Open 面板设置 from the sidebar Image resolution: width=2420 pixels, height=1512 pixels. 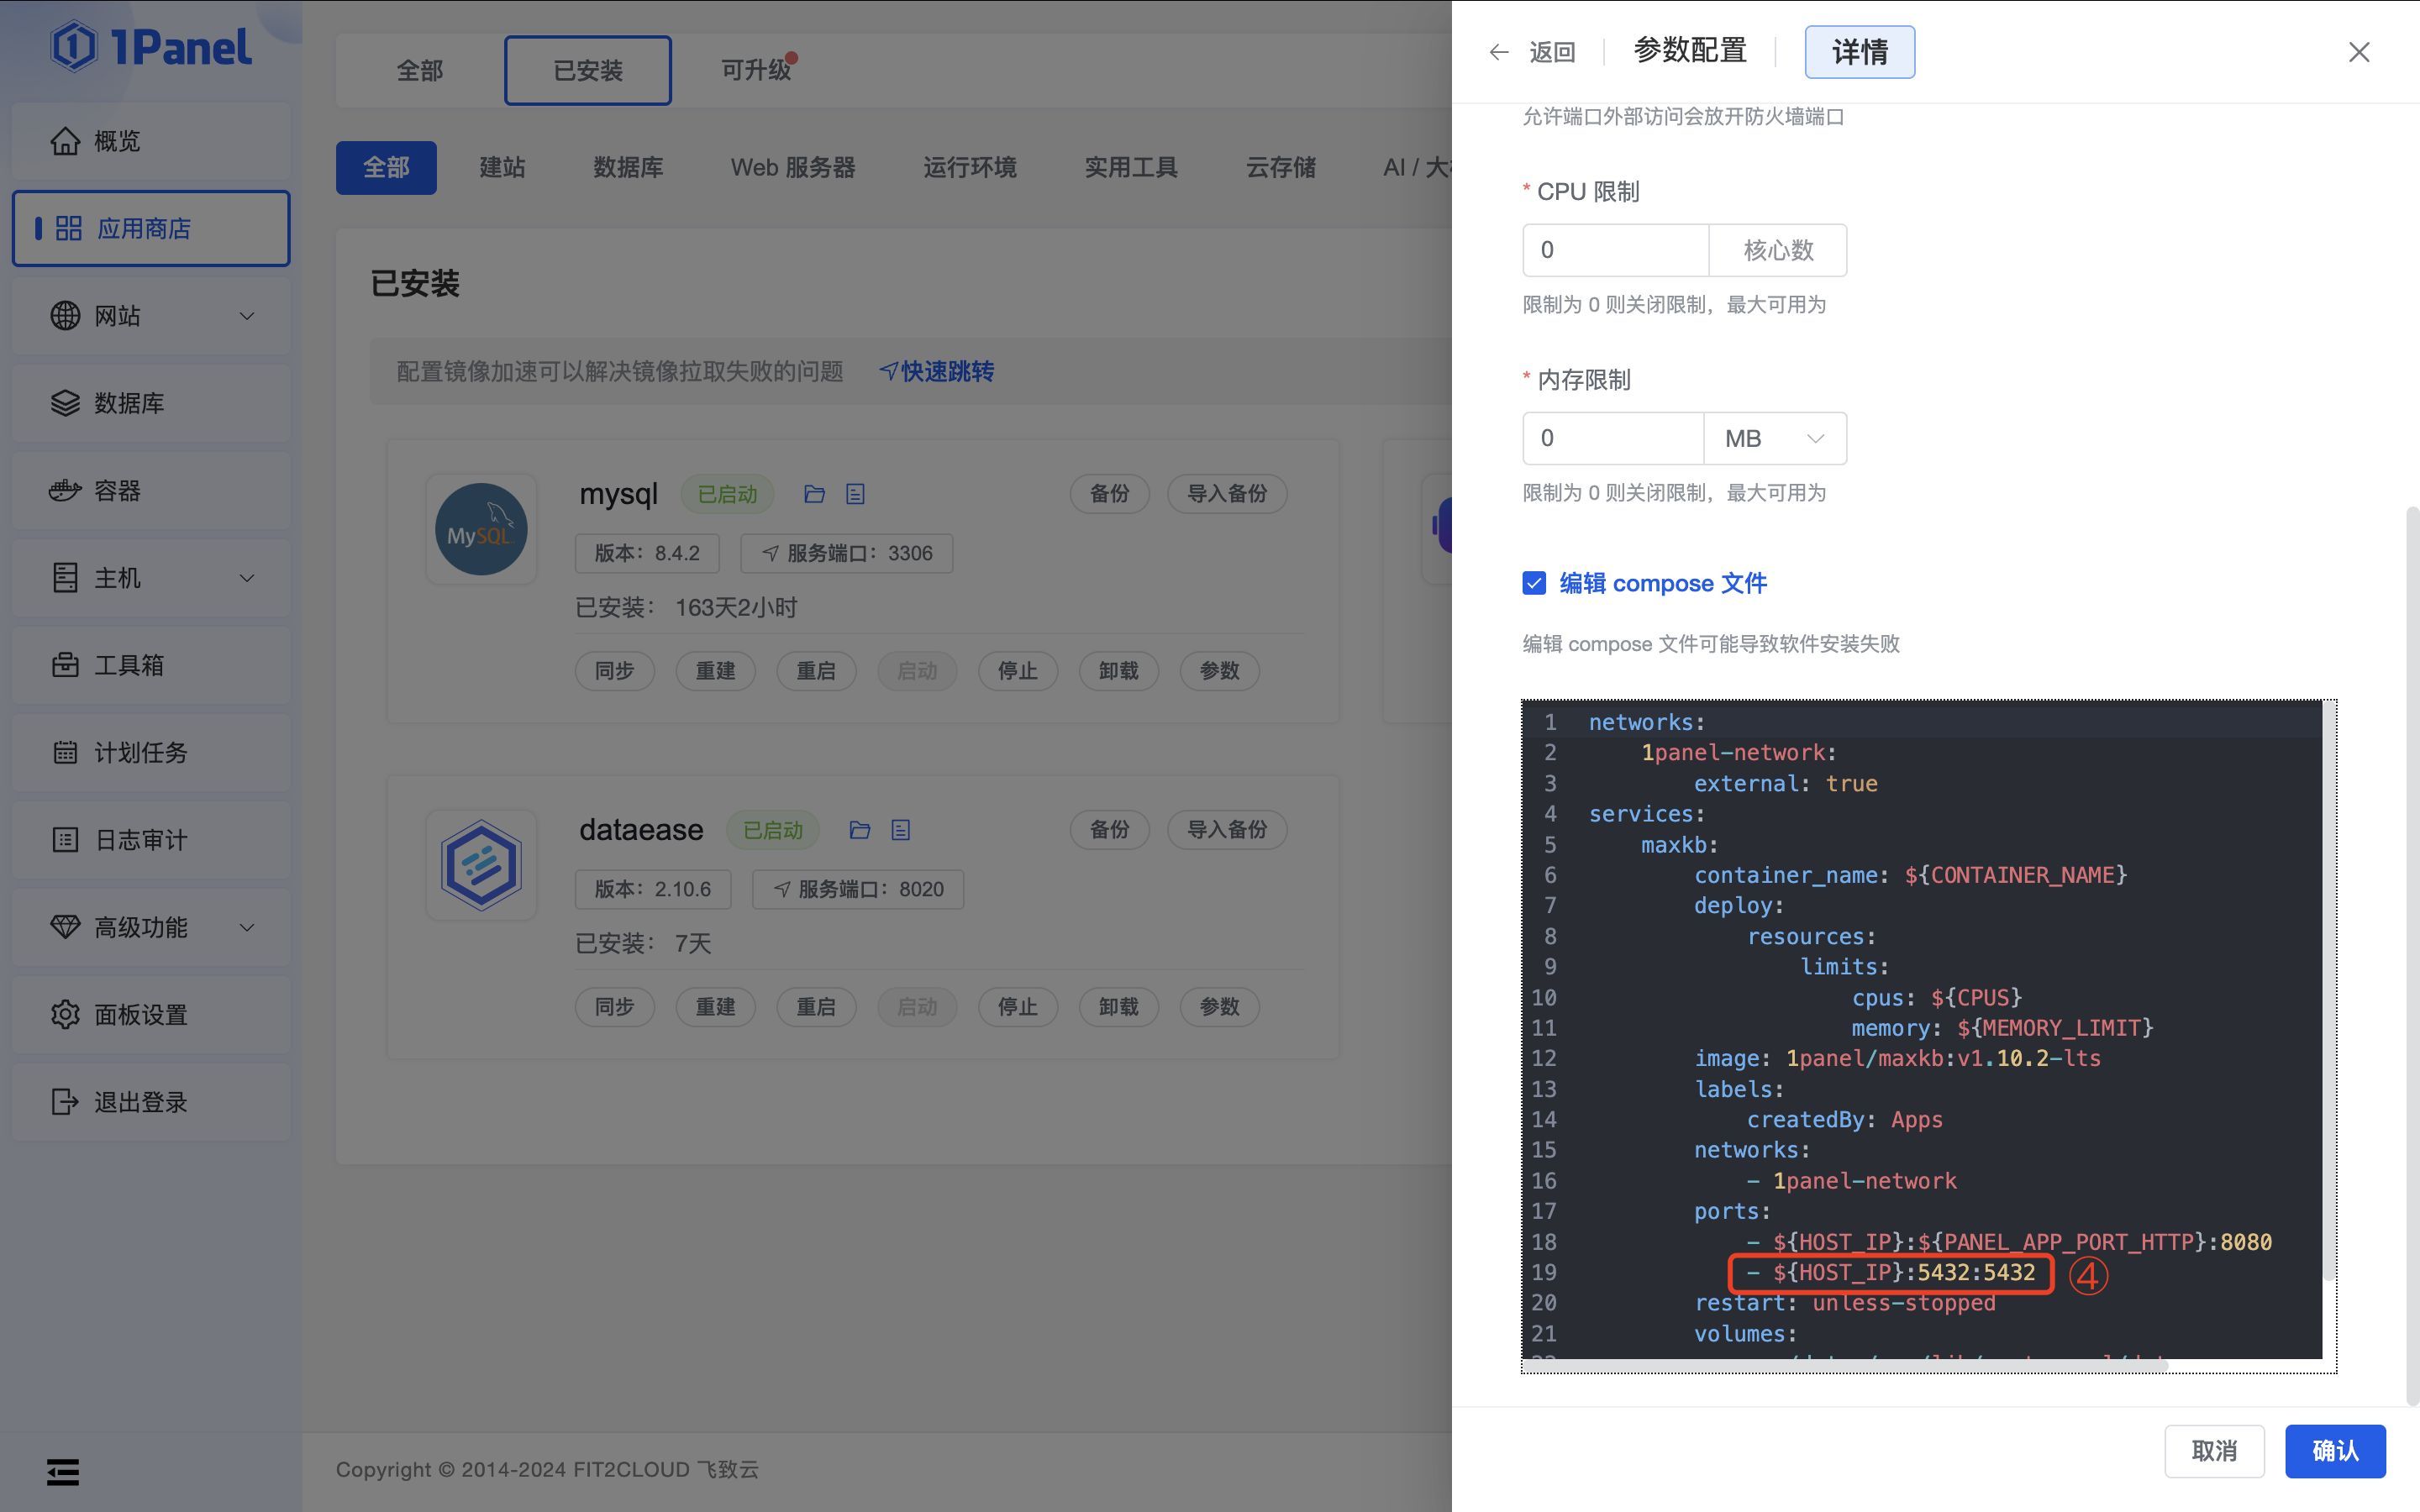pyautogui.click(x=140, y=1014)
